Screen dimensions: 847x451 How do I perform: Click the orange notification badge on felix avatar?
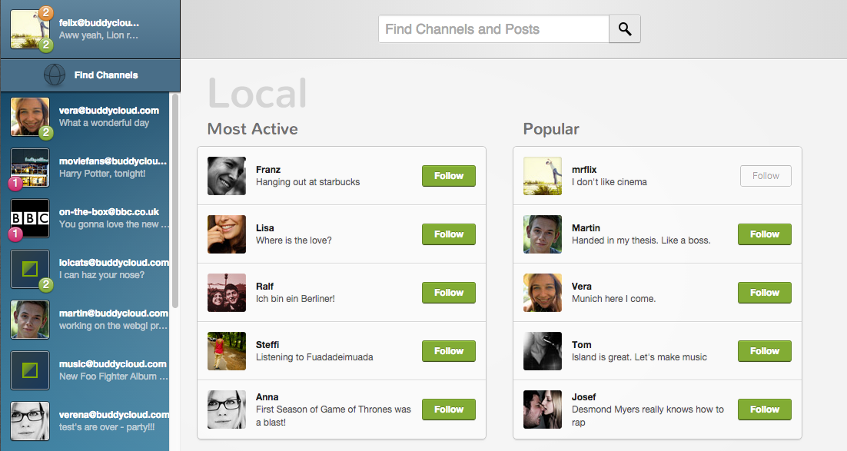(46, 12)
